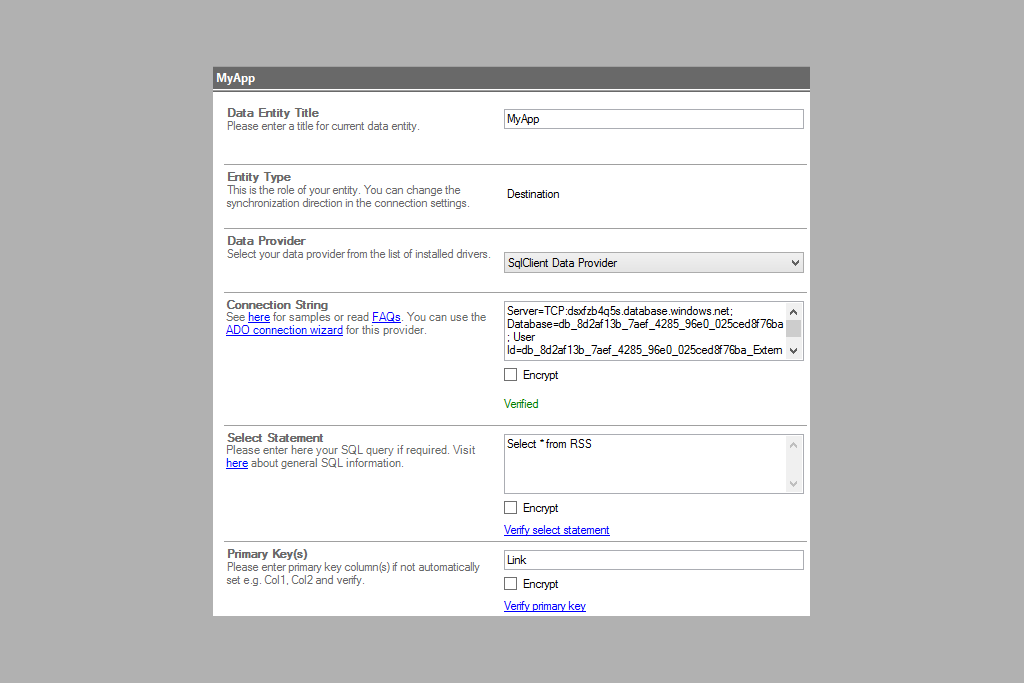Toggle Encrypt checkbox under Select Statement

(x=511, y=508)
